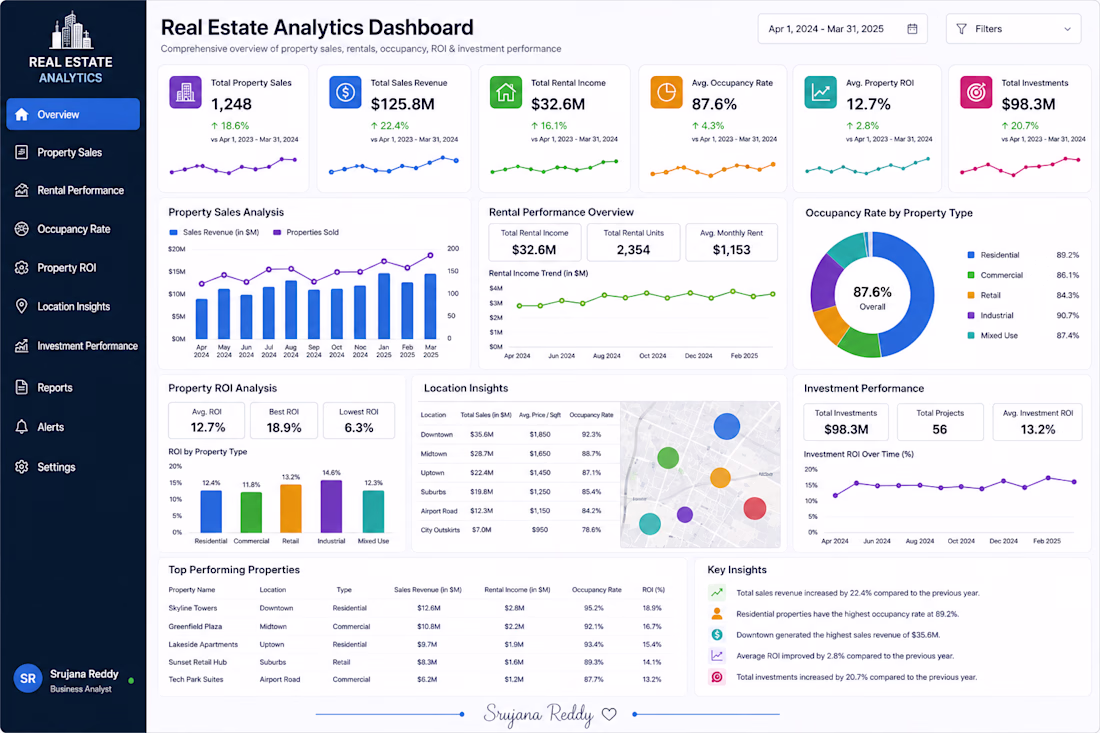The image size is (1100, 733).
Task: Click the pink target Total Investments icon
Action: (976, 92)
